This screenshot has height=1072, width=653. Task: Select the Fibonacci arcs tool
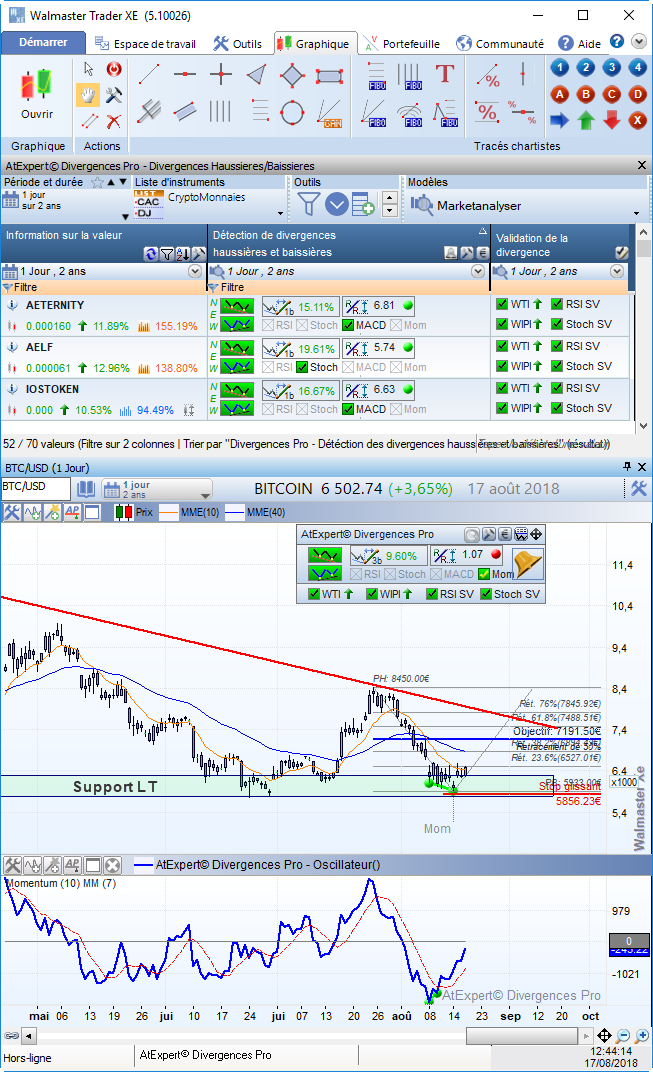tap(410, 114)
